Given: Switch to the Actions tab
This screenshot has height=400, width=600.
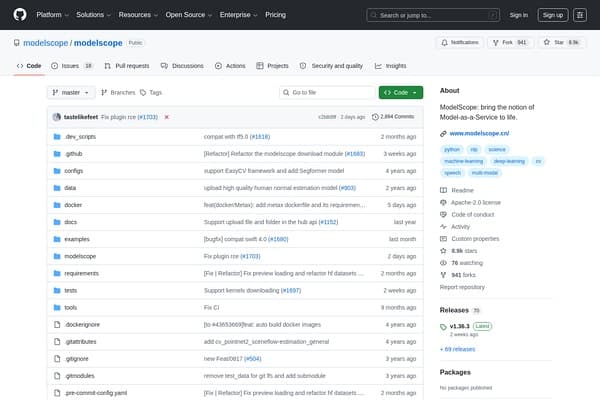Looking at the screenshot, I should point(230,66).
